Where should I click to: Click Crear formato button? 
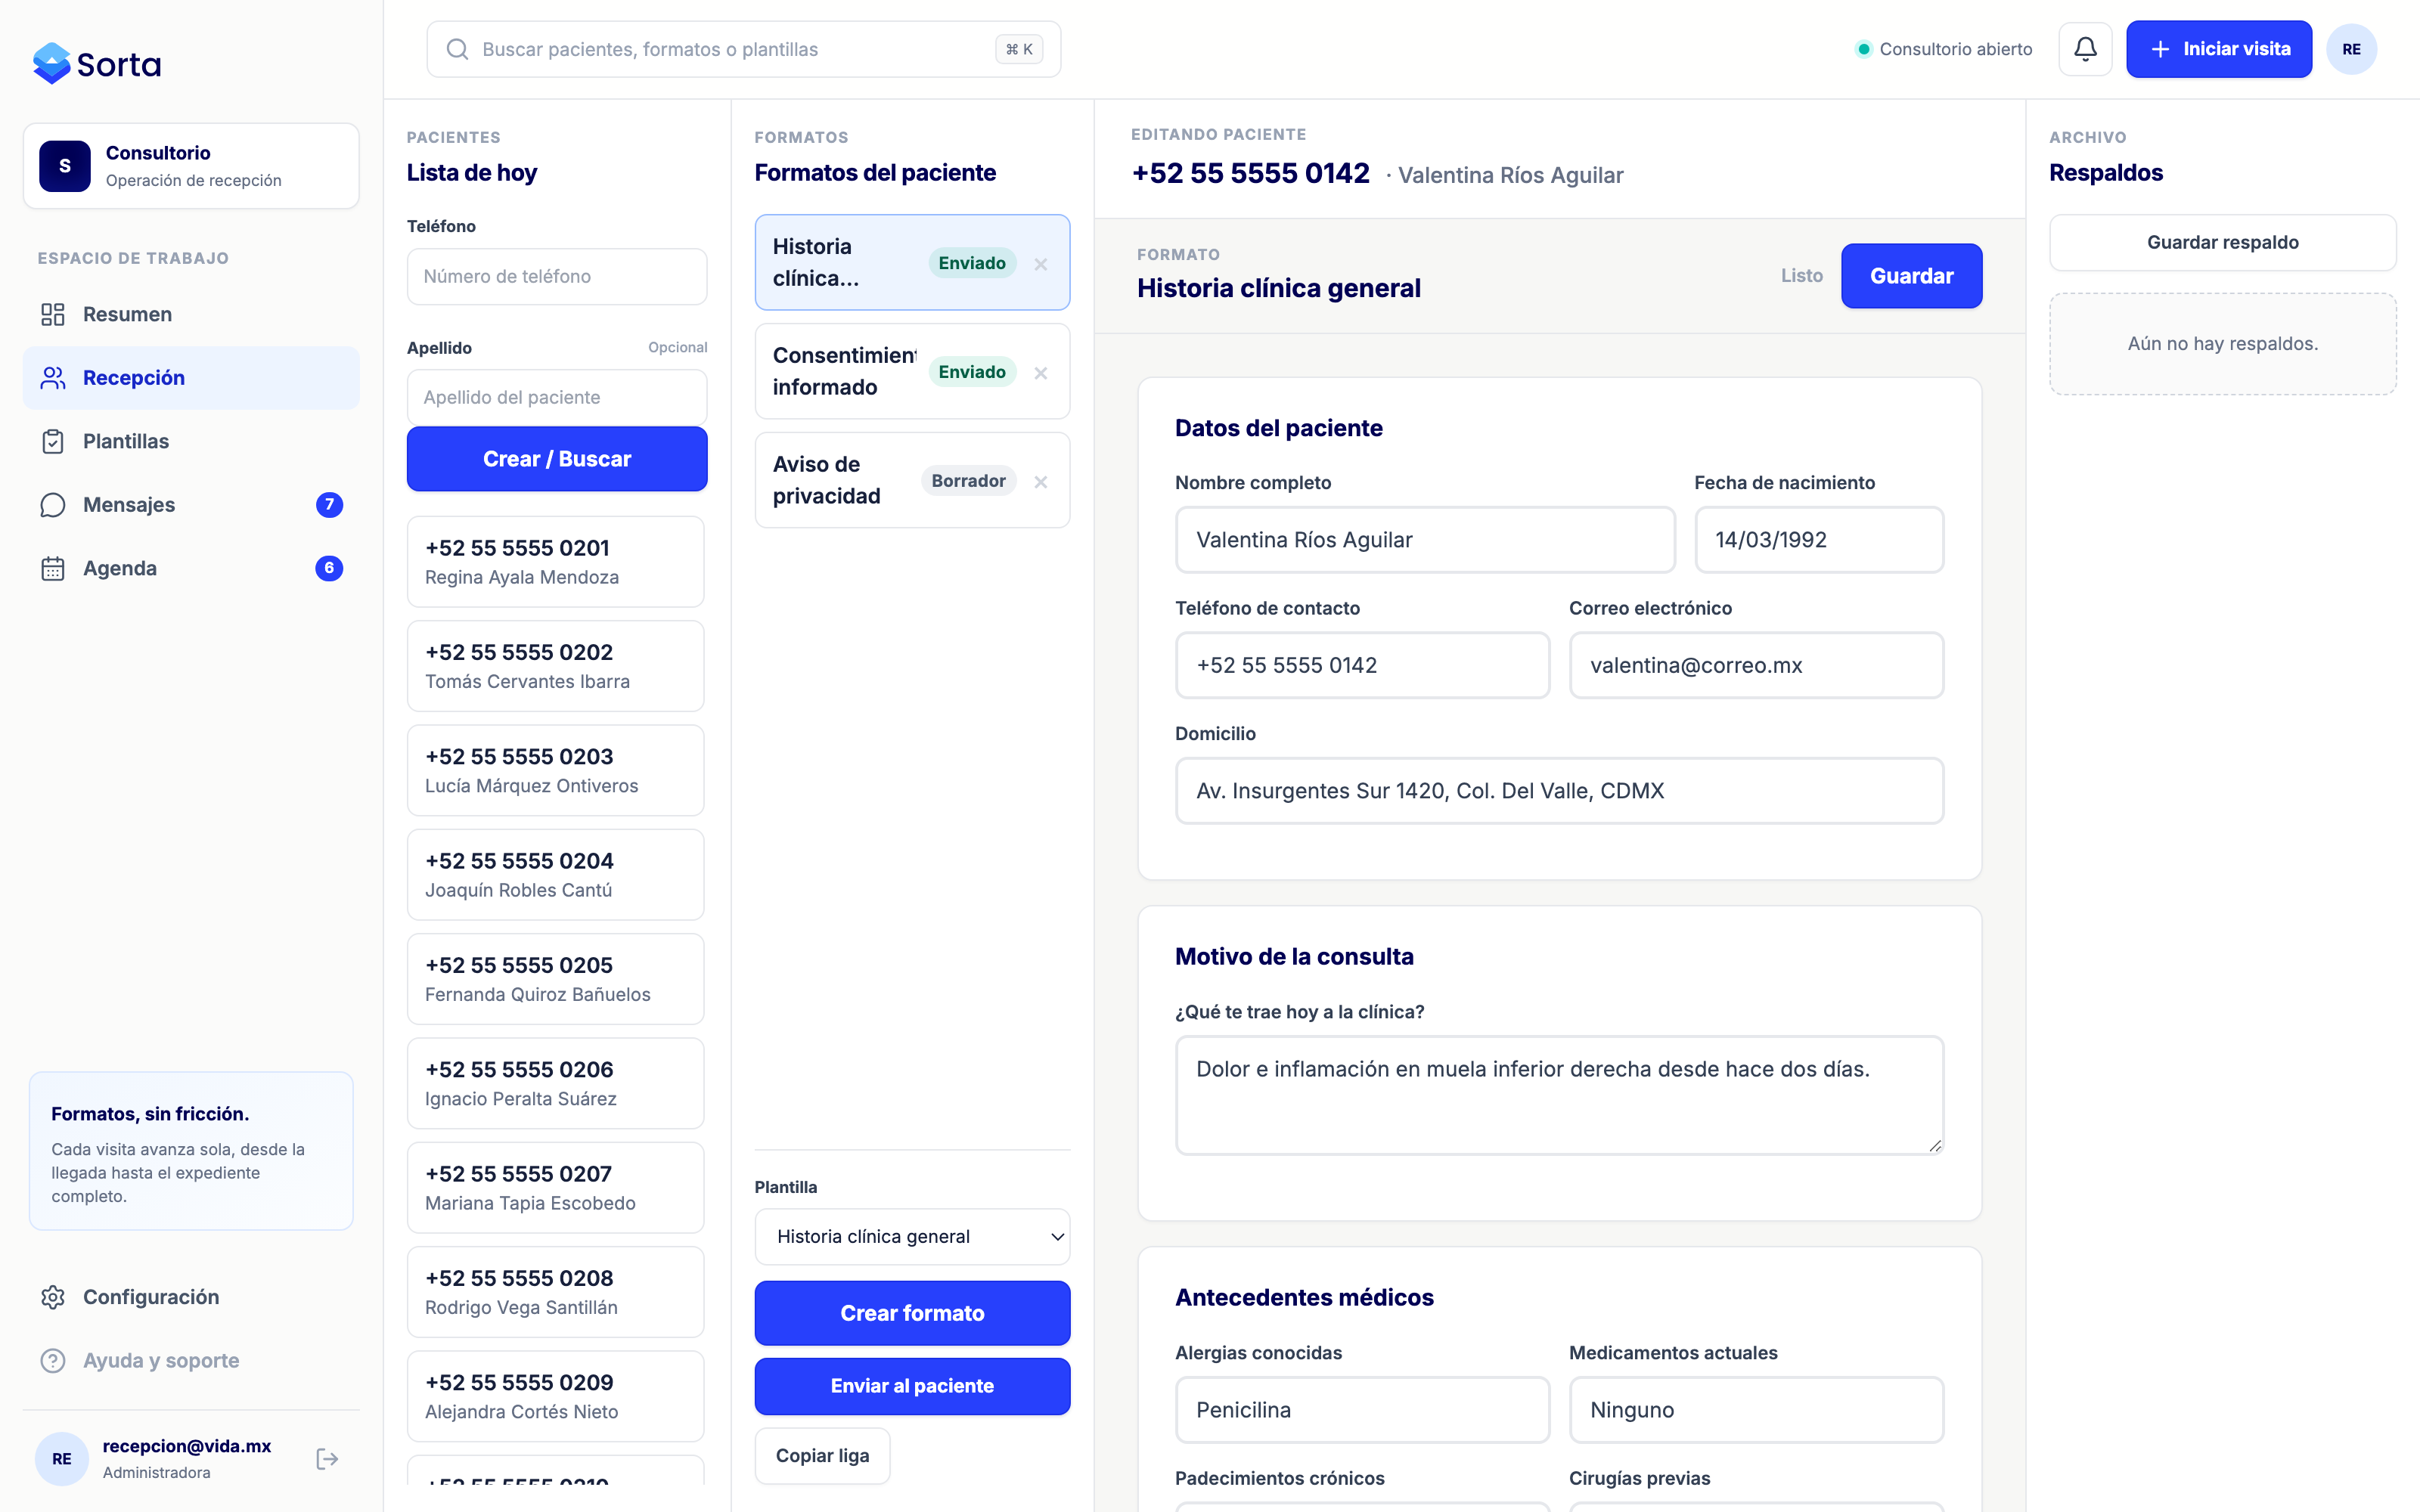(x=912, y=1313)
